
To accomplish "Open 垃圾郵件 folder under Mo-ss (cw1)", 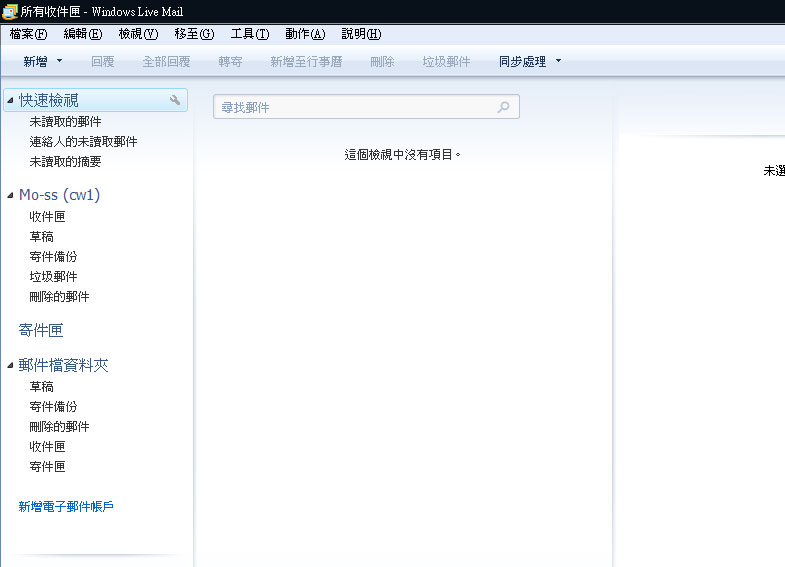I will pos(54,277).
